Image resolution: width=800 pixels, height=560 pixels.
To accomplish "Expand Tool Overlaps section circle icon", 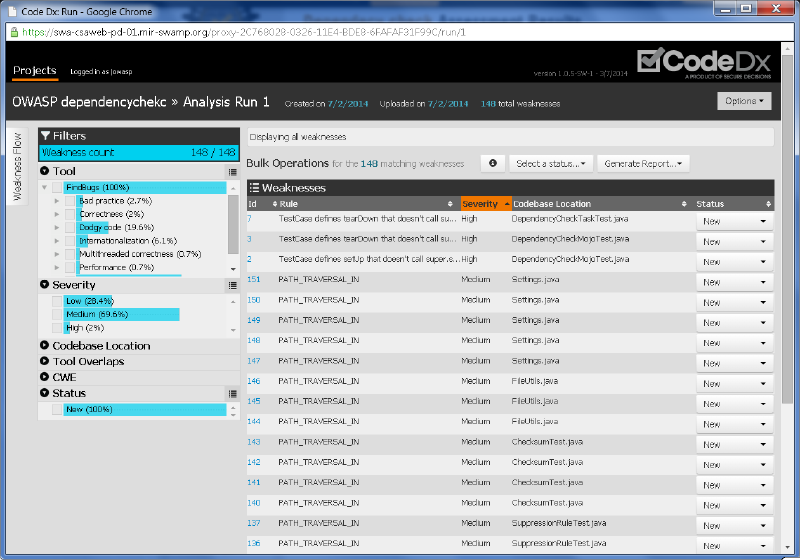I will [45, 361].
